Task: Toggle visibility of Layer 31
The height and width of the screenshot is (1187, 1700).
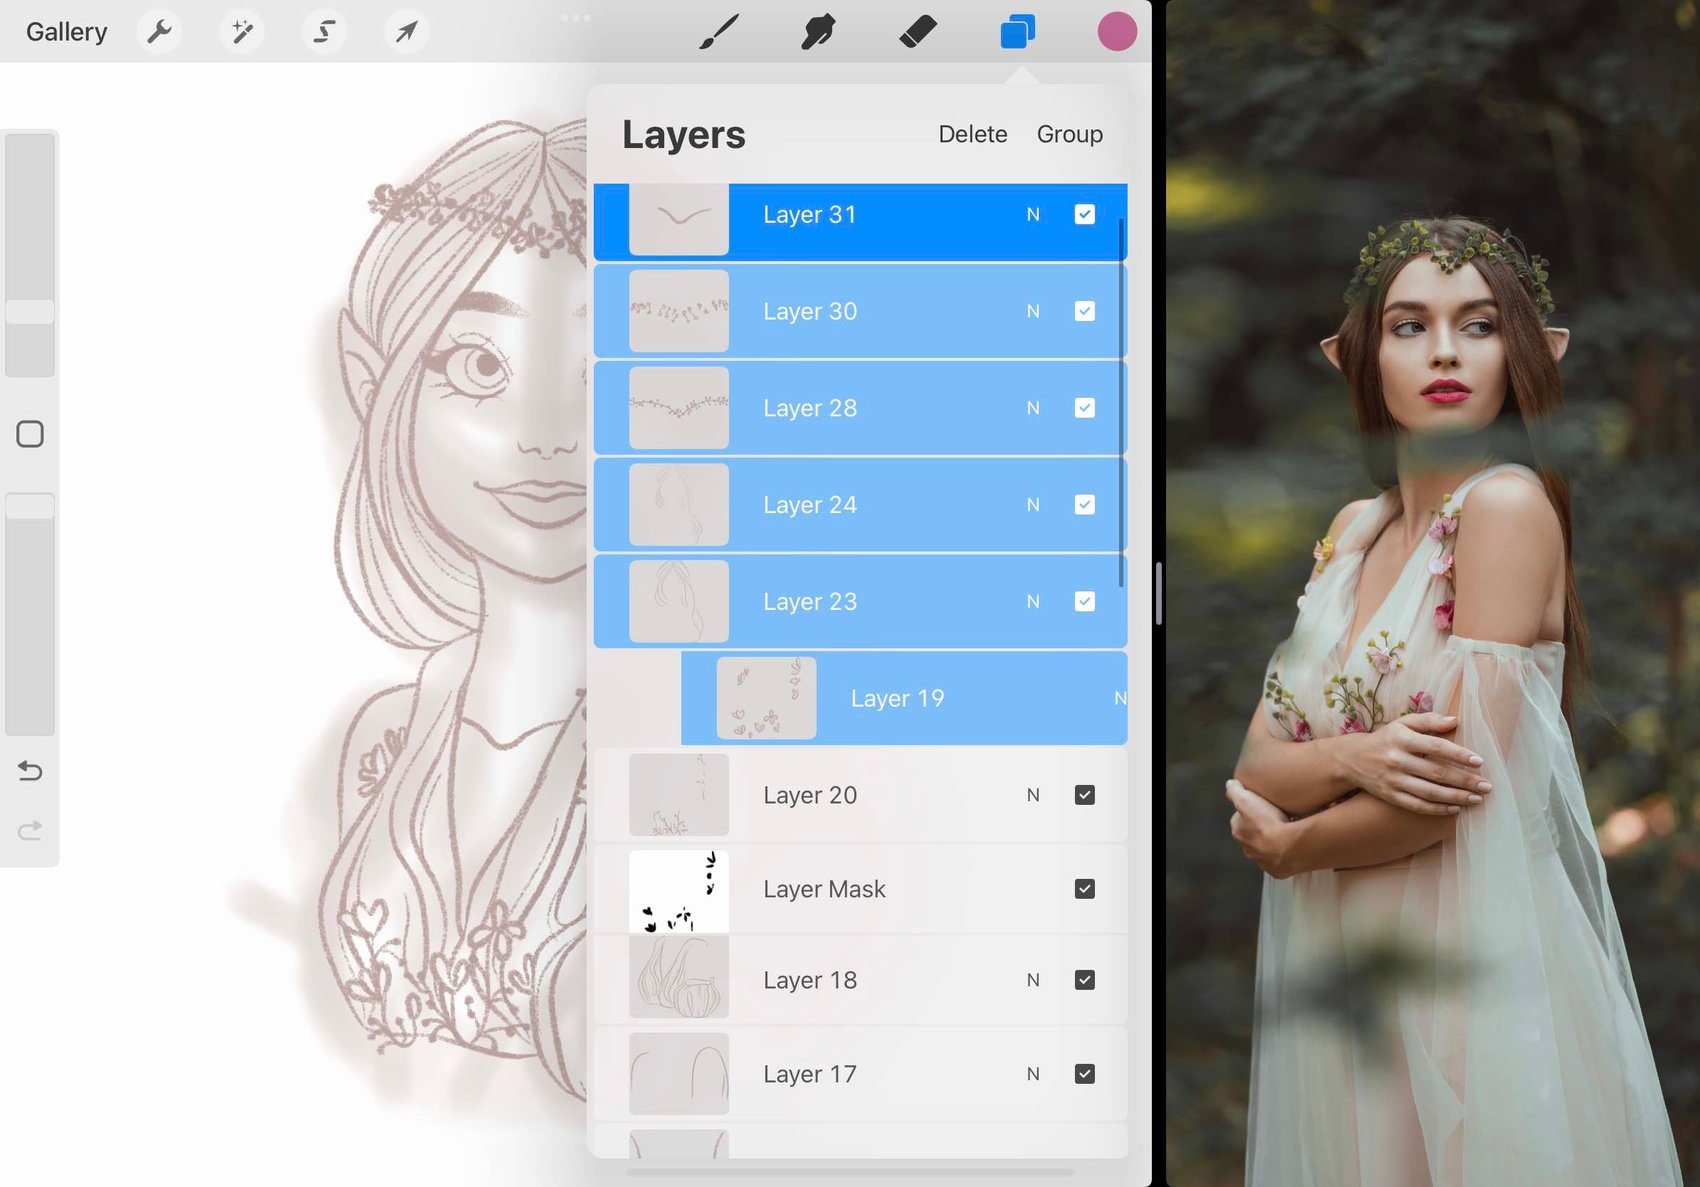Action: [x=1085, y=214]
